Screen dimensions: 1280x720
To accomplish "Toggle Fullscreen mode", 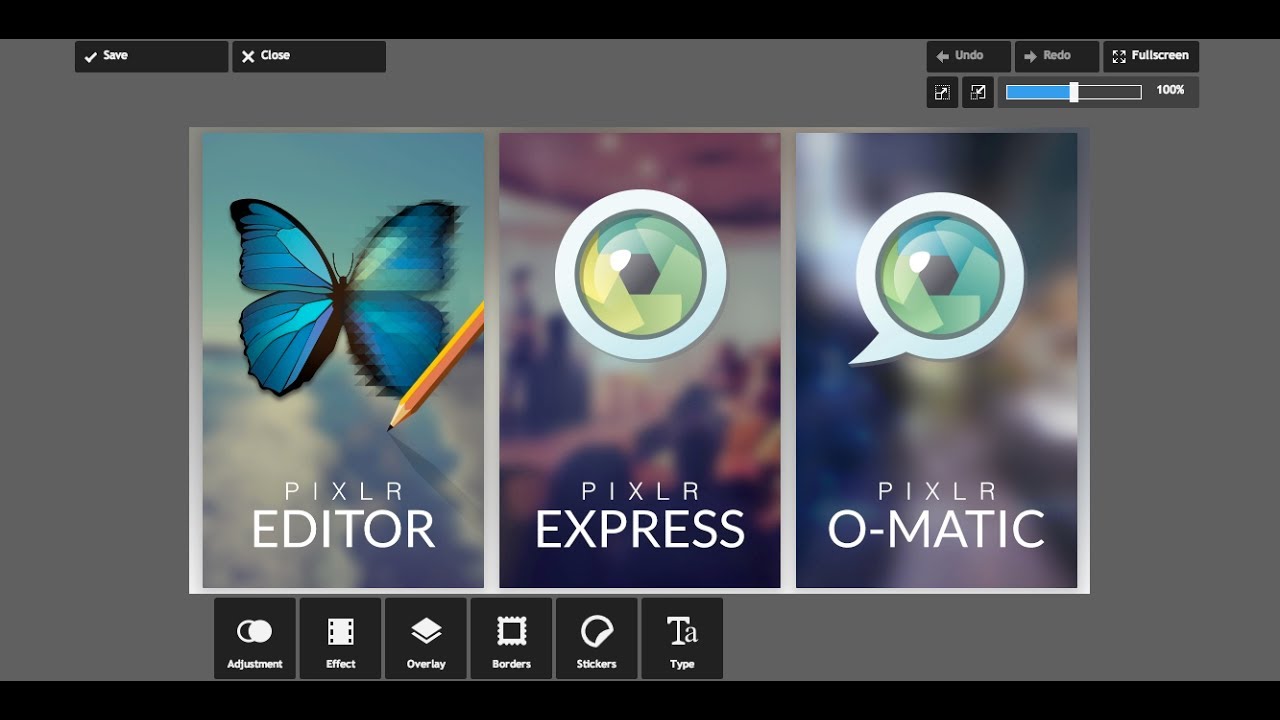I will point(1150,56).
